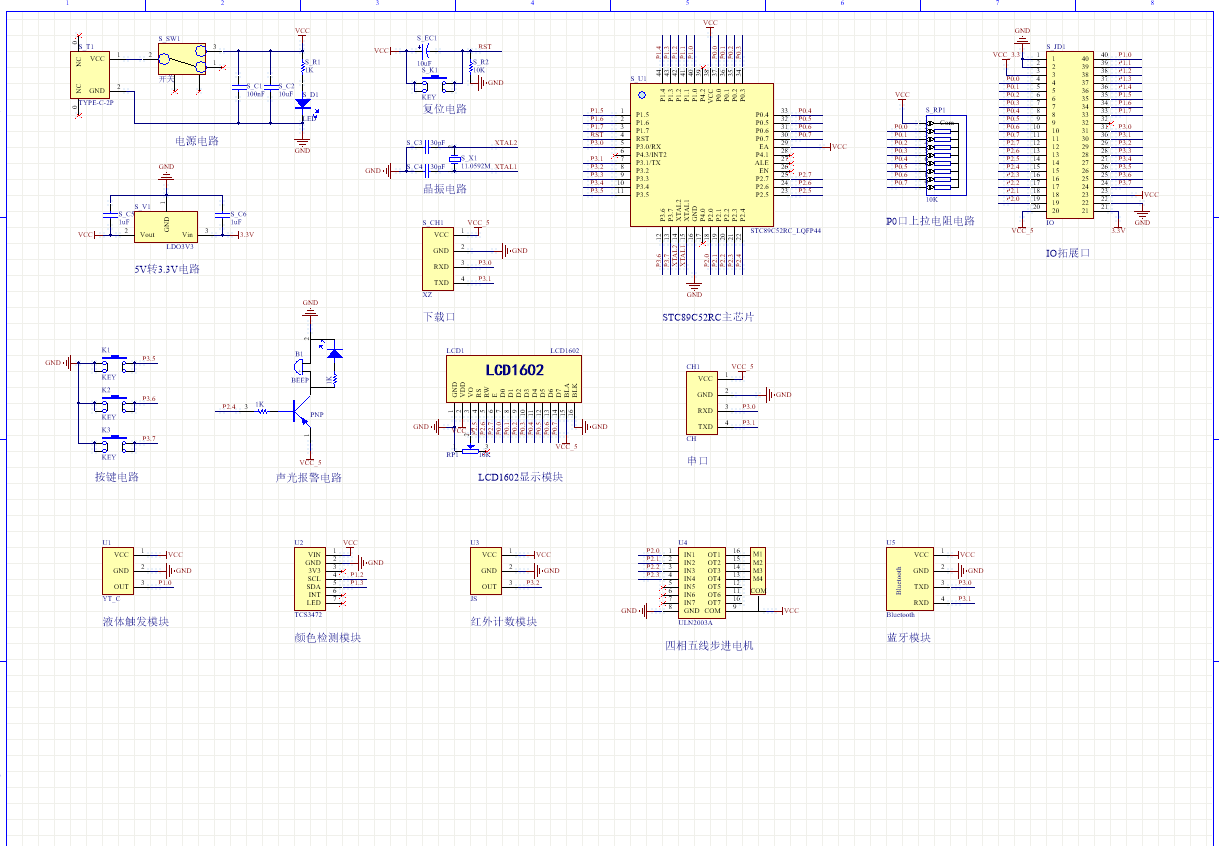Select the K1 push button key

pos(113,360)
